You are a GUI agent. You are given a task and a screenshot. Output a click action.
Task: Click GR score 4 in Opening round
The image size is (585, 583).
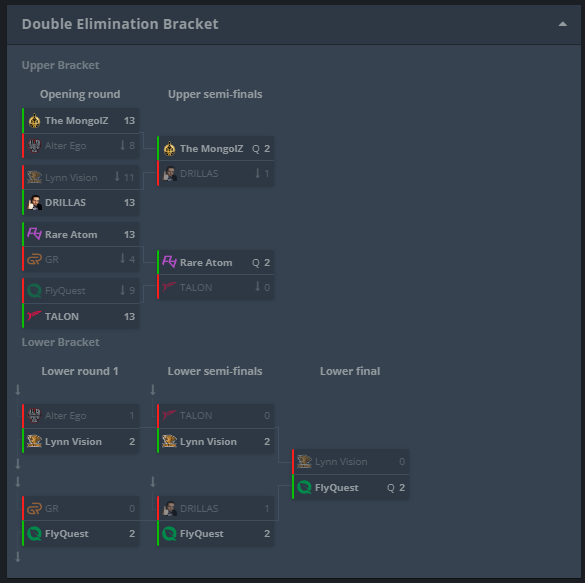pyautogui.click(x=132, y=259)
